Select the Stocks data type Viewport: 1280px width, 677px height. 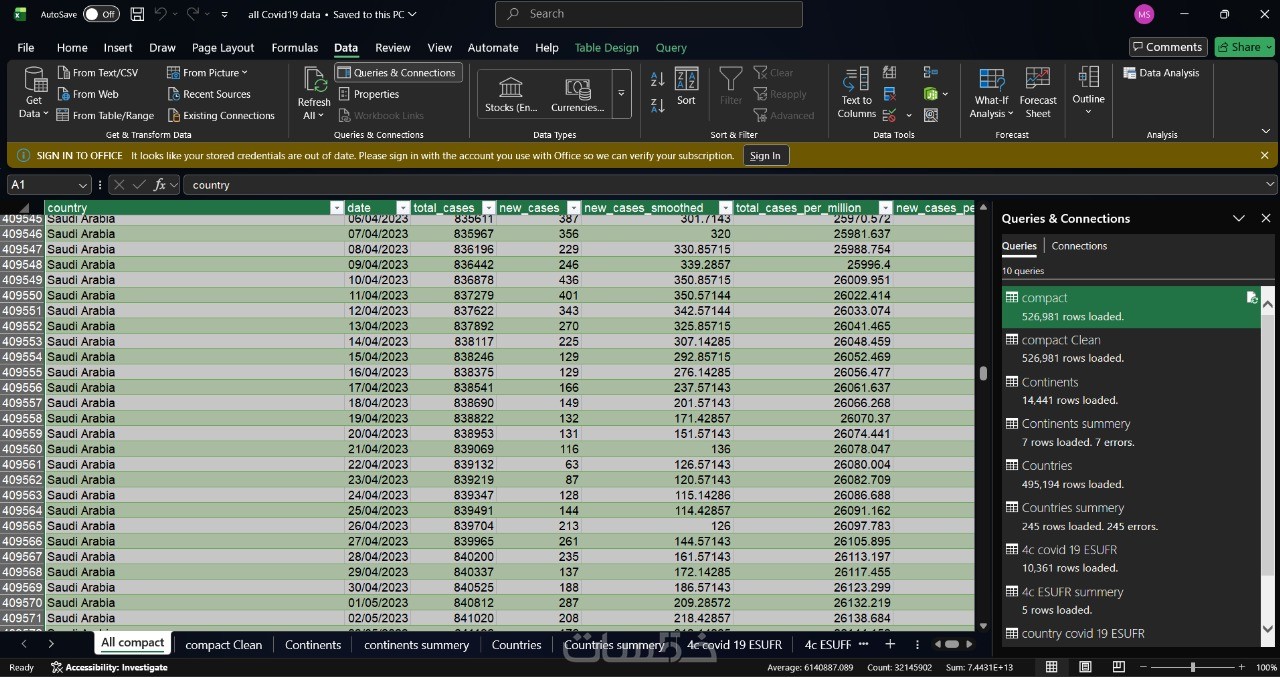(x=511, y=94)
